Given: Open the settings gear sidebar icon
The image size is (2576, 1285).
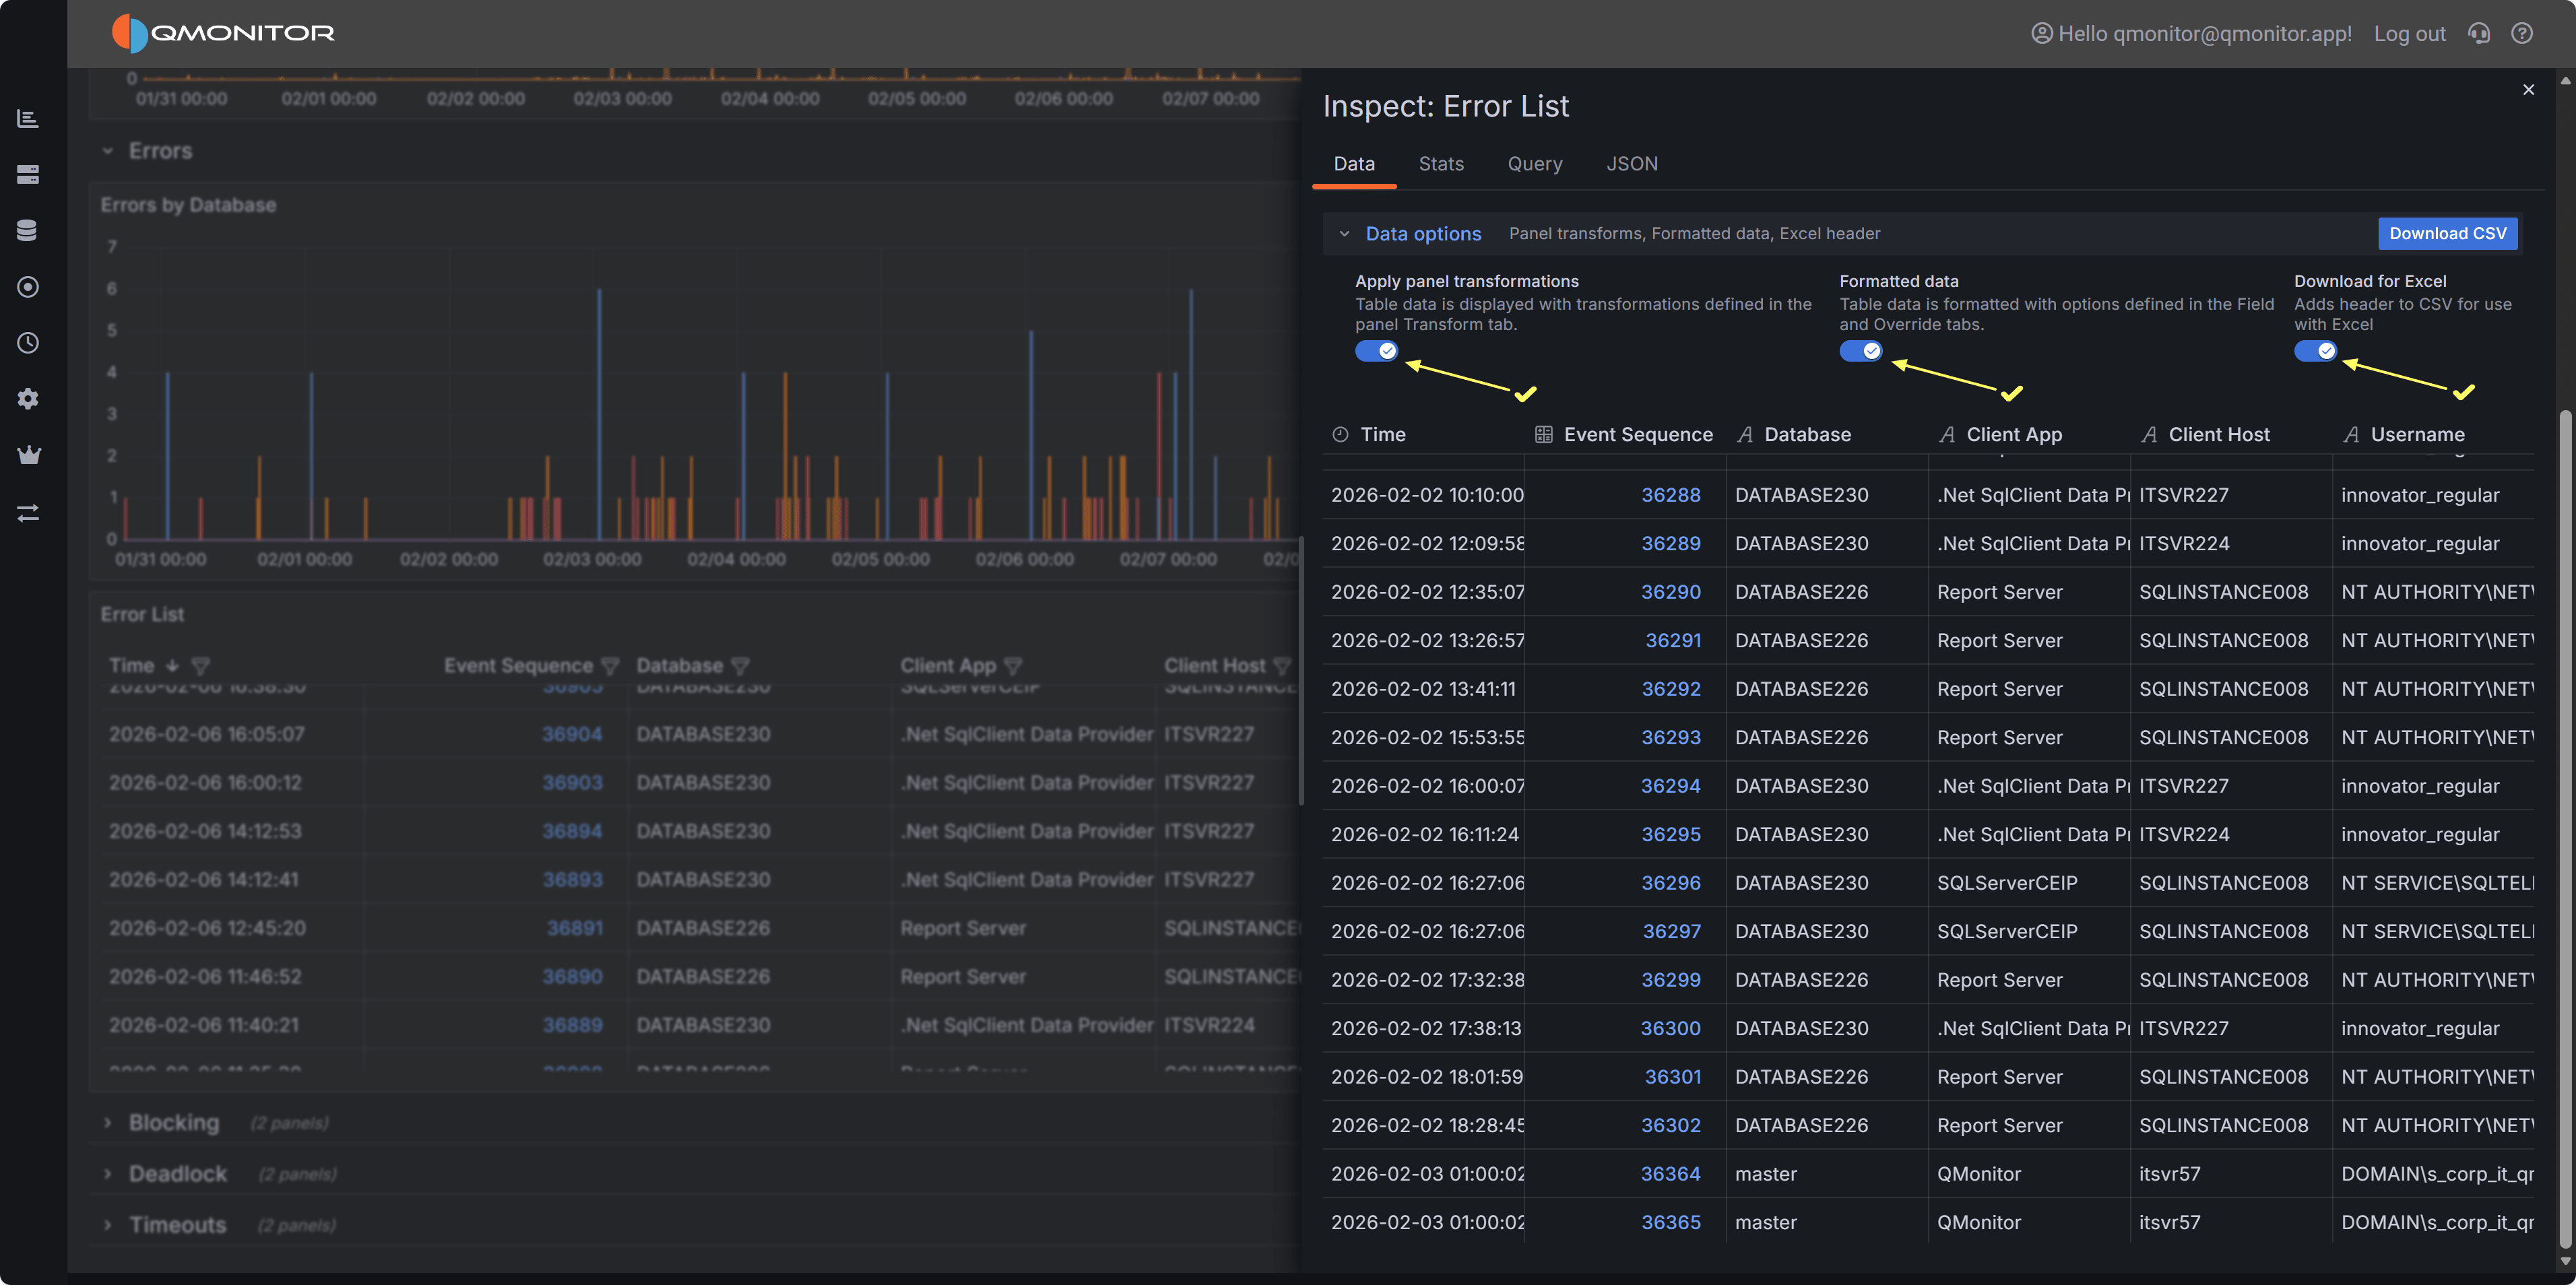Looking at the screenshot, I should pyautogui.click(x=28, y=399).
